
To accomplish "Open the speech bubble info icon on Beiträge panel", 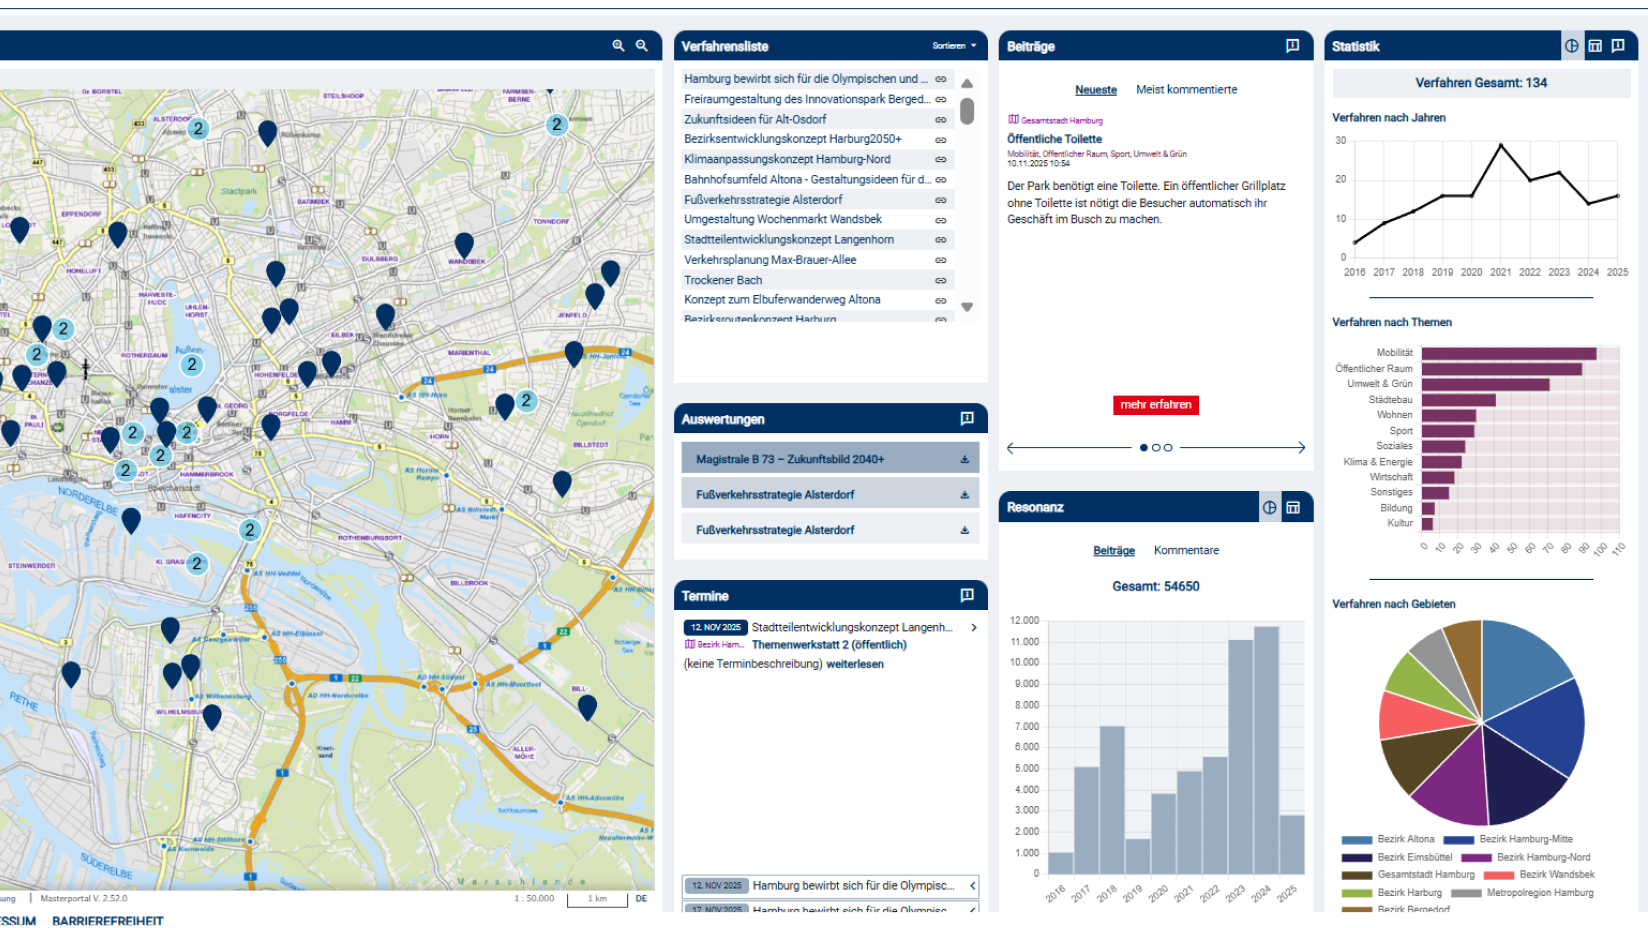I will tap(1292, 45).
